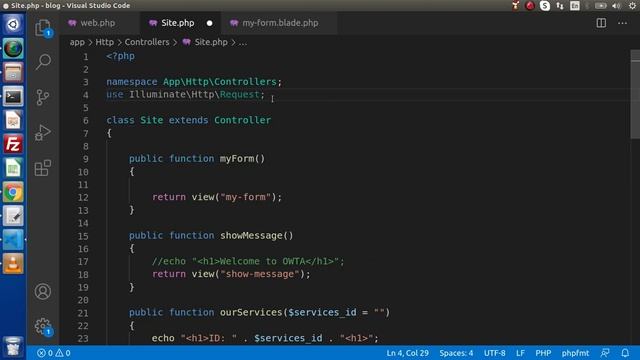Launch FileZilla from the dock

tap(13, 144)
